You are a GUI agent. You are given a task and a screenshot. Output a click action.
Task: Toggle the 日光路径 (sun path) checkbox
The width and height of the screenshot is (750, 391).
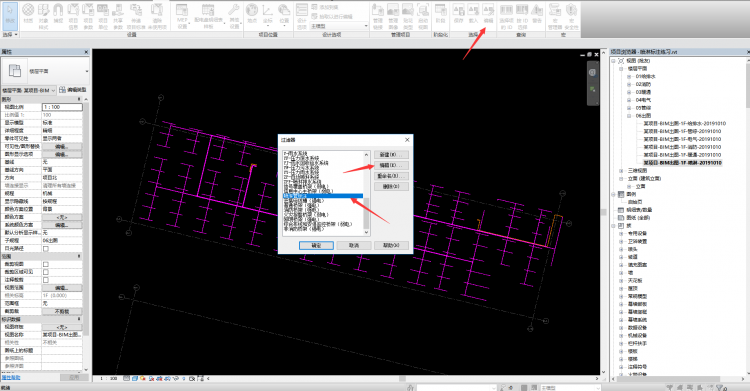[x=46, y=248]
